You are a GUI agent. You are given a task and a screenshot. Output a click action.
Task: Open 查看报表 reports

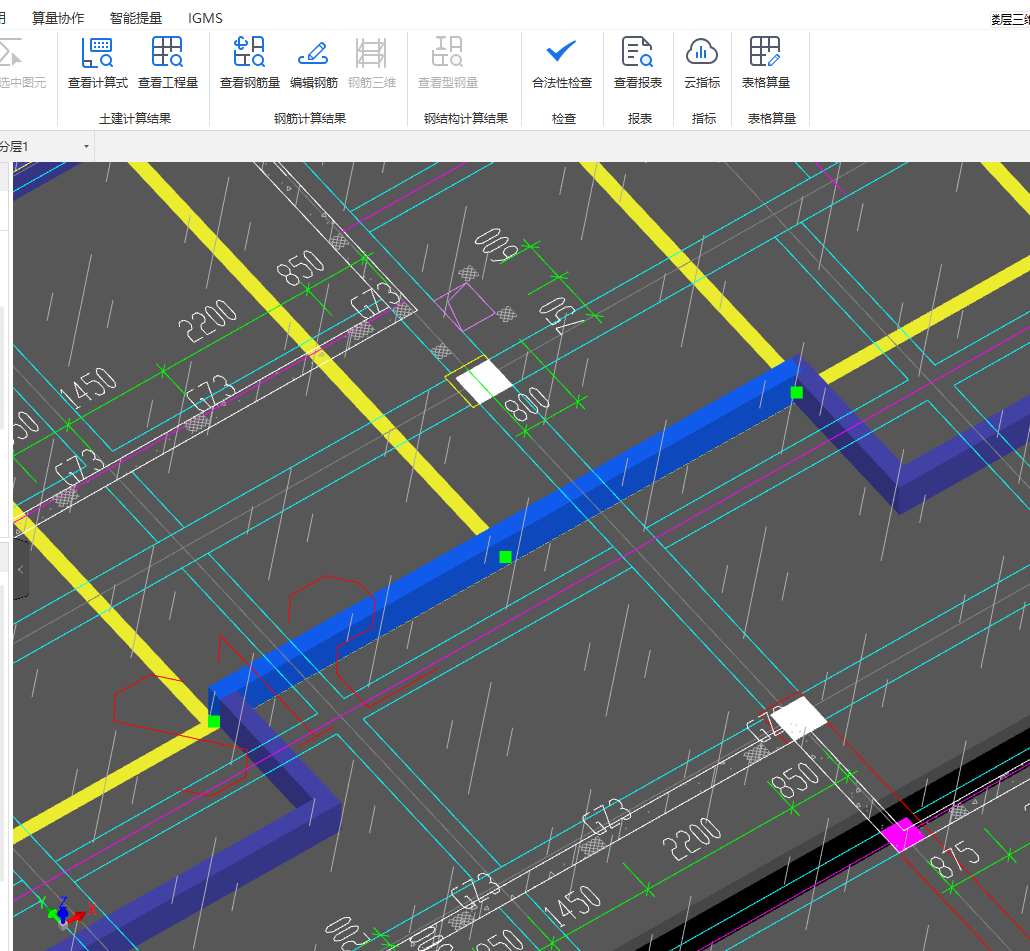(x=637, y=62)
